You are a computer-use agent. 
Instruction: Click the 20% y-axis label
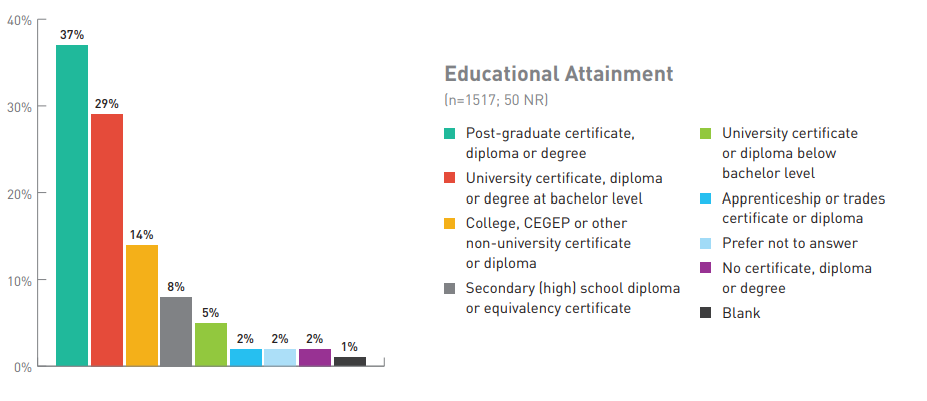[18, 194]
